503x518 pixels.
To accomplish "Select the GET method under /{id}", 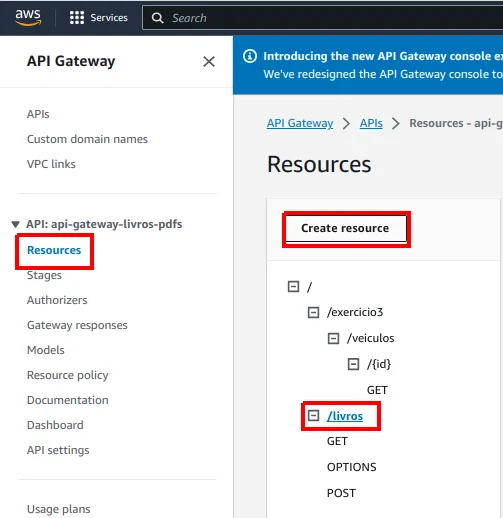I will 377,390.
